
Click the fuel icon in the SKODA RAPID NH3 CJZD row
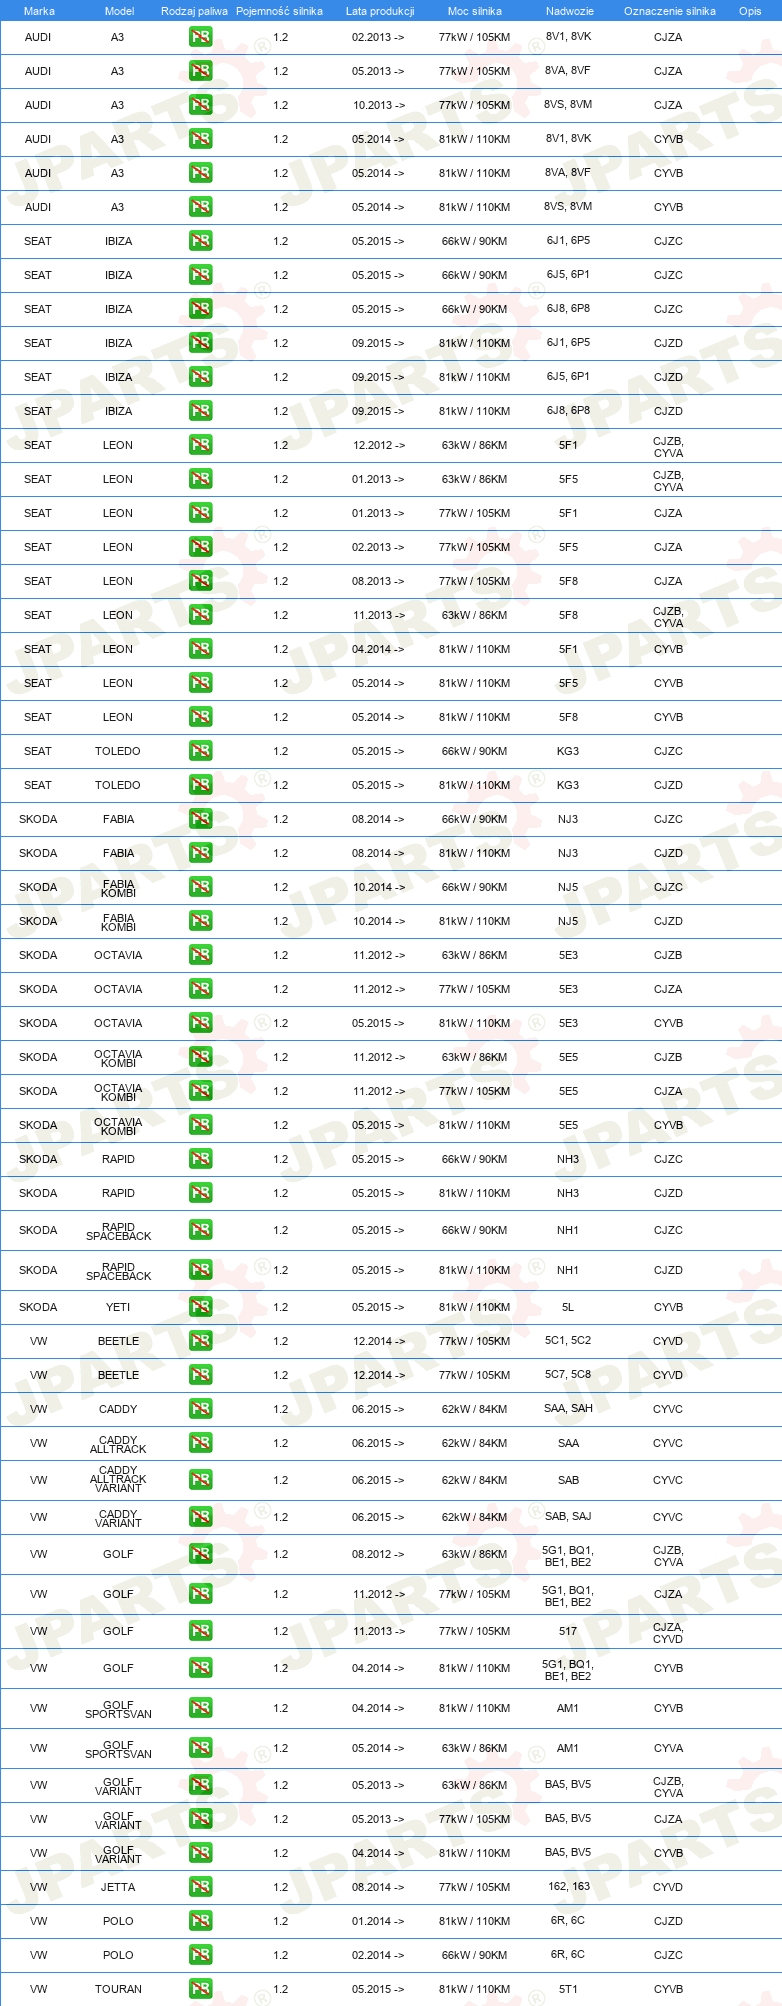pos(201,1193)
